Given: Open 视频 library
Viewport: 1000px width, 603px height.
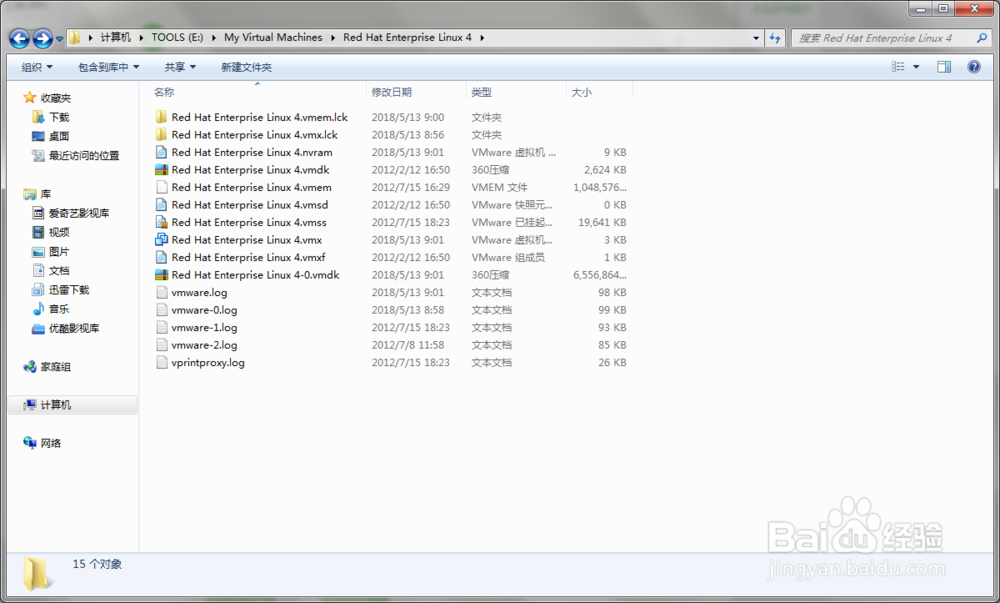Looking at the screenshot, I should 59,232.
